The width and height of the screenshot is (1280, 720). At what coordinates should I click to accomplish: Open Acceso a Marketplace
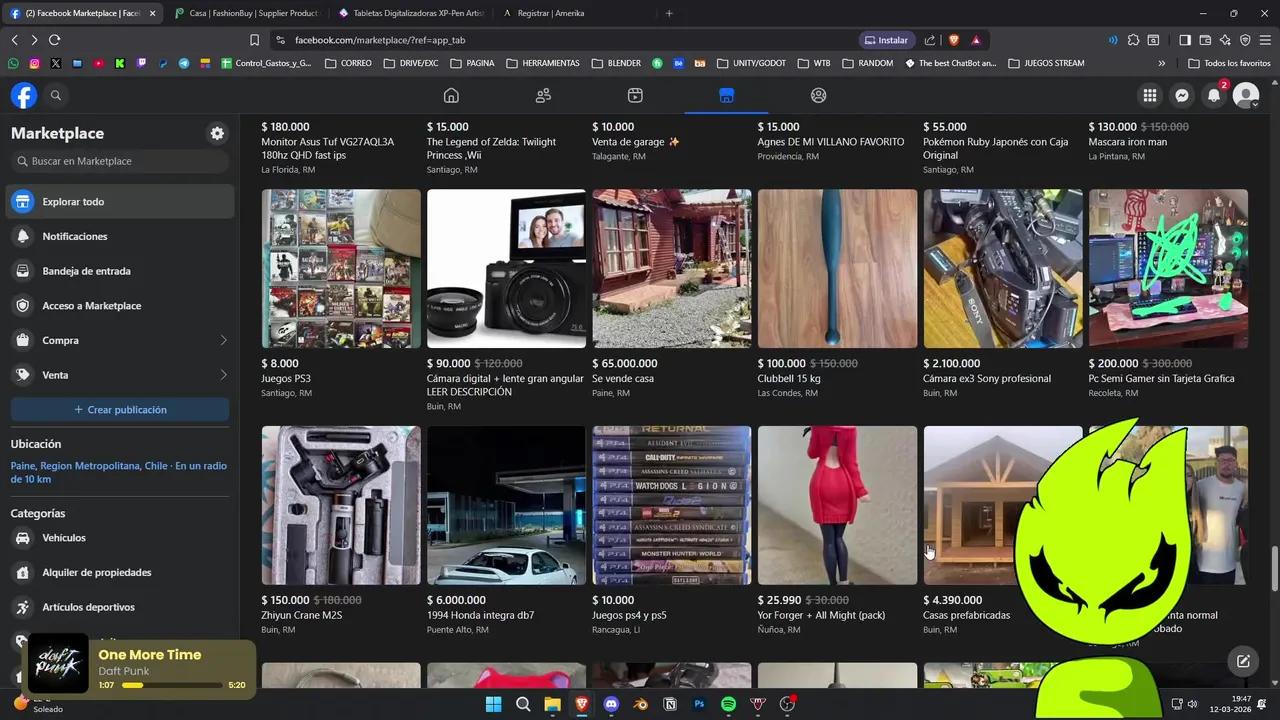(120, 305)
